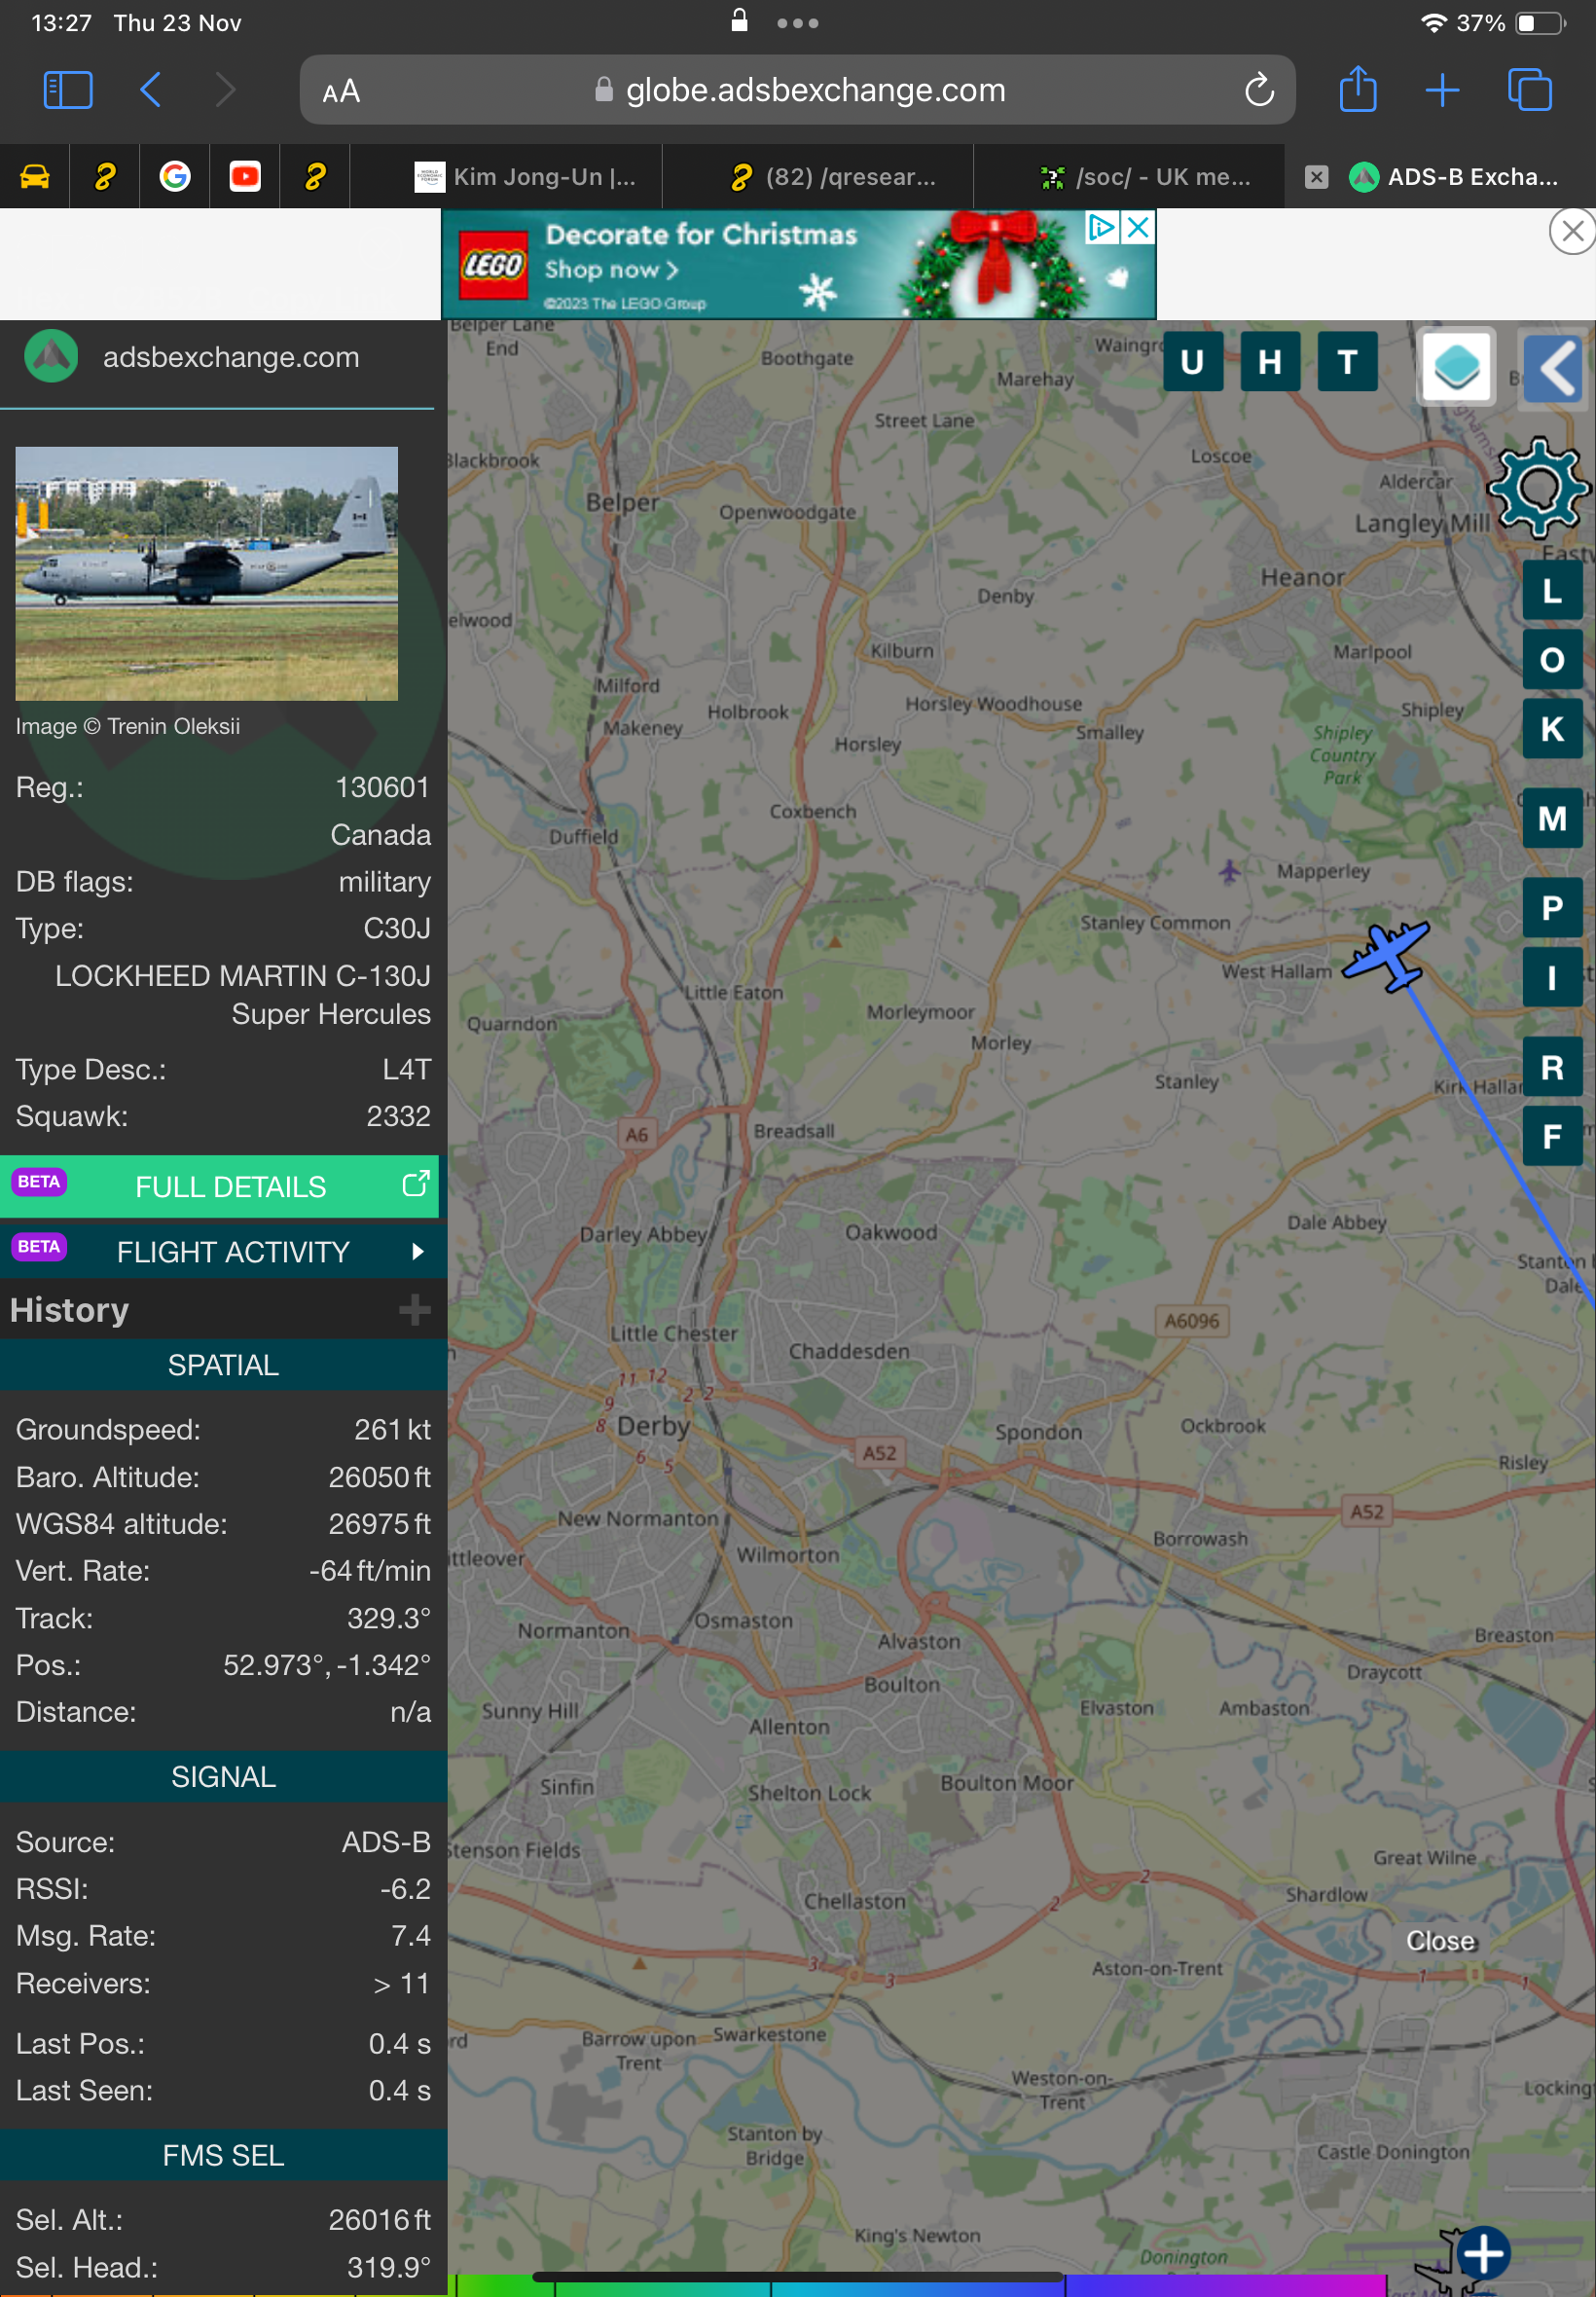Toggle the H map button
This screenshot has height=2297, width=1596.
coord(1270,361)
